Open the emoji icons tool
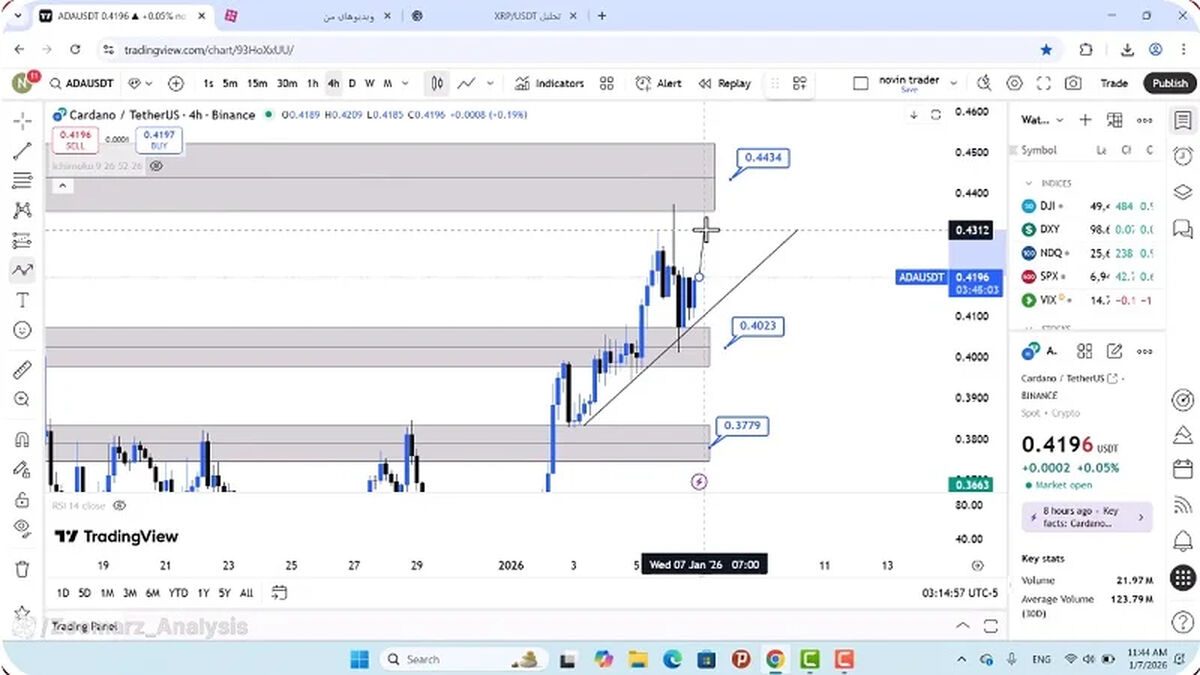Screen dimensions: 1200x675 (22, 330)
